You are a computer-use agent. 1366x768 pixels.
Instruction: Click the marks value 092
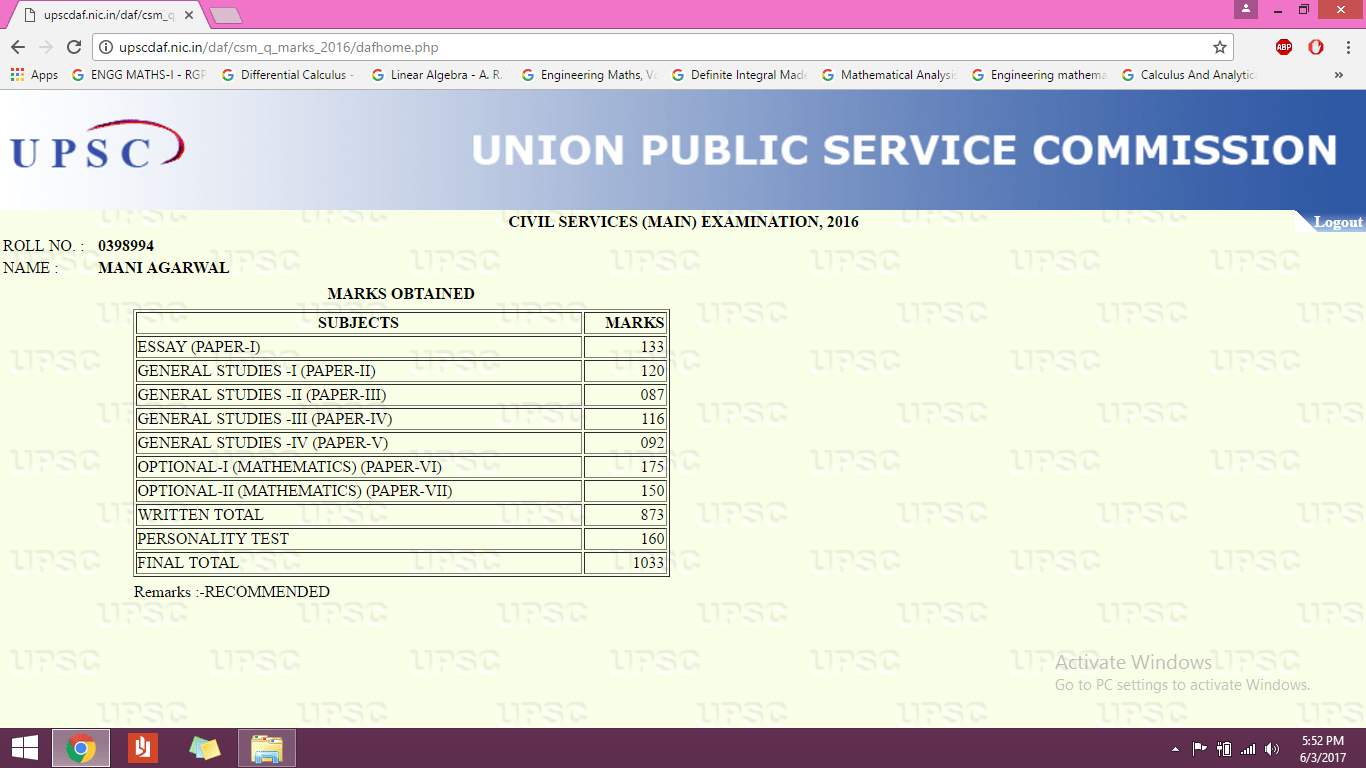(653, 443)
